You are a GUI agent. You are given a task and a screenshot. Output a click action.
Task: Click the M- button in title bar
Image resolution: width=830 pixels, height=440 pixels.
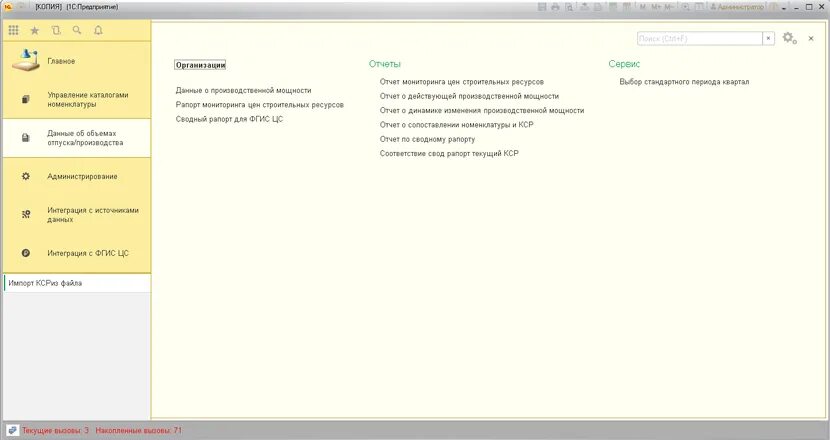pyautogui.click(x=669, y=7)
